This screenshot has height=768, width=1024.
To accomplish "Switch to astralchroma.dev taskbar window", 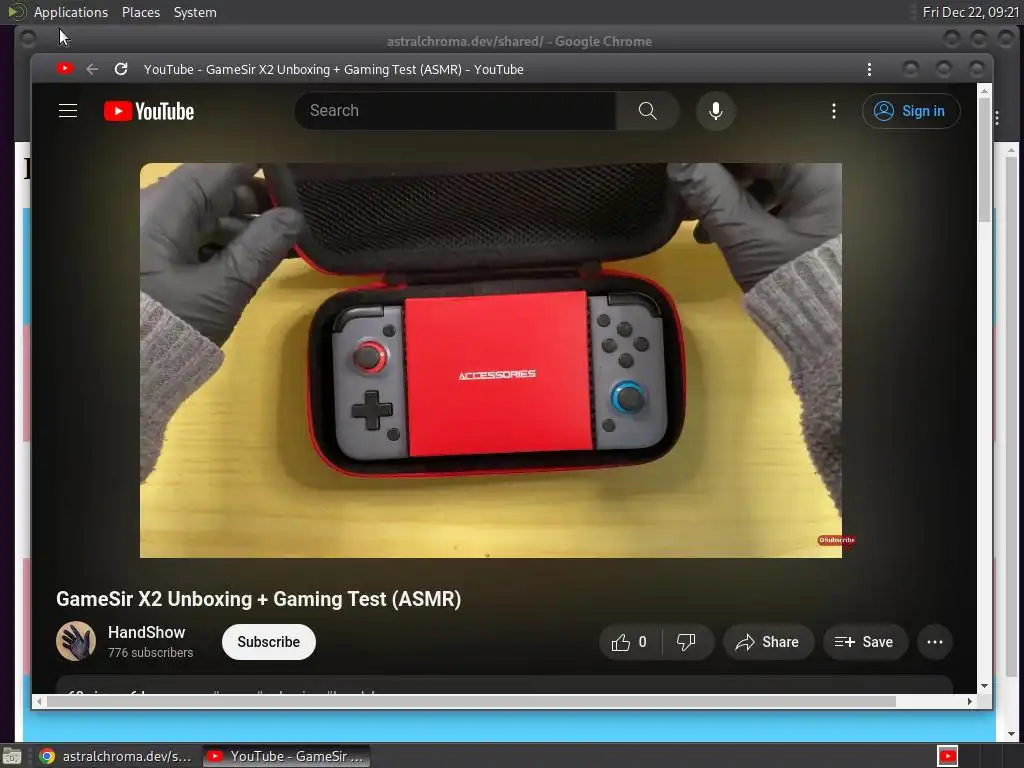I will (x=116, y=756).
